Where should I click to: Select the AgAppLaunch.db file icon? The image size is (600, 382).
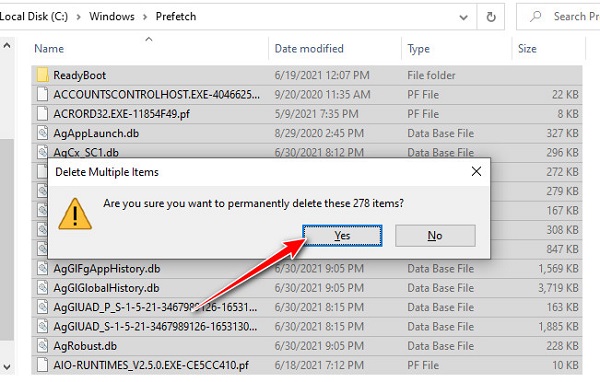[42, 133]
